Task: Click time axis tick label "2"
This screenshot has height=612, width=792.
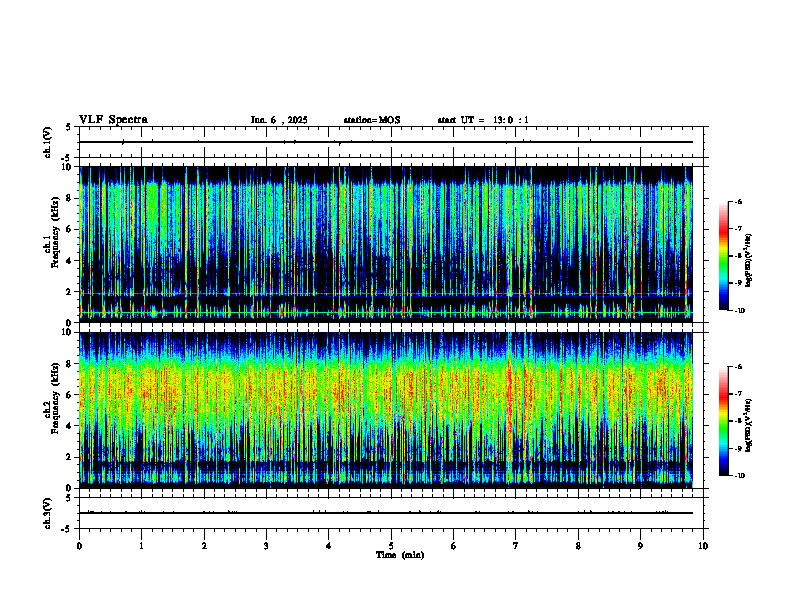Action: pyautogui.click(x=204, y=546)
